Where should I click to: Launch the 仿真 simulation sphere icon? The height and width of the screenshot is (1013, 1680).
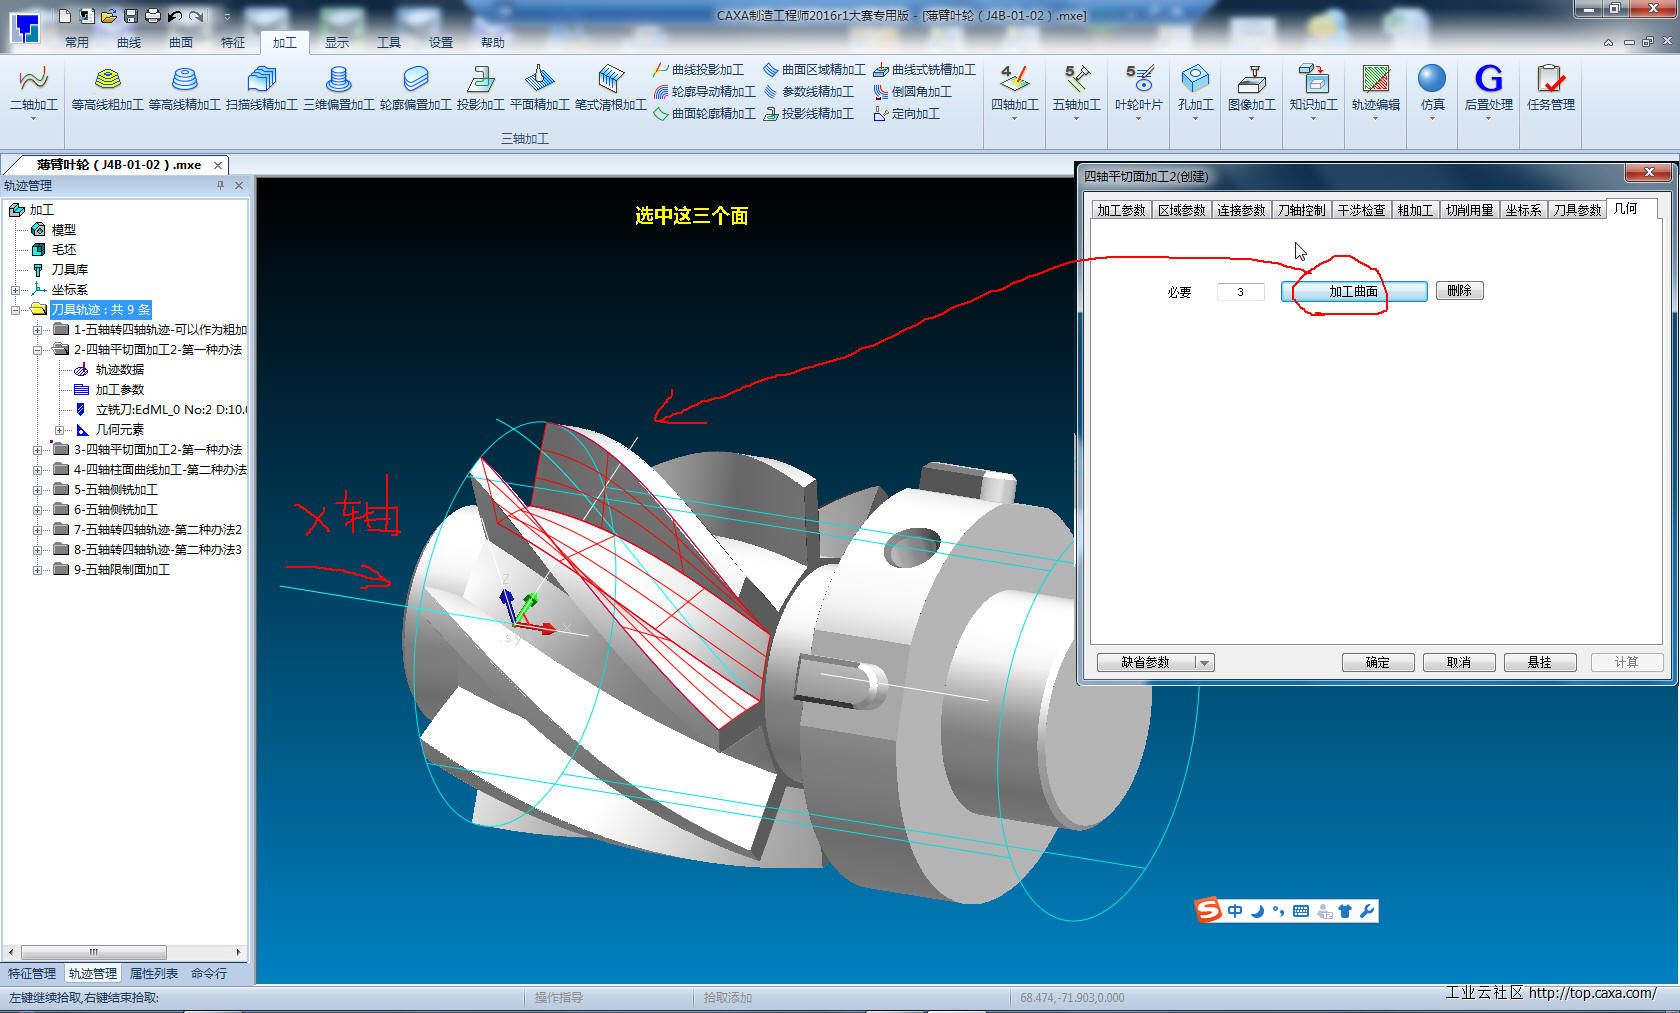coord(1432,80)
